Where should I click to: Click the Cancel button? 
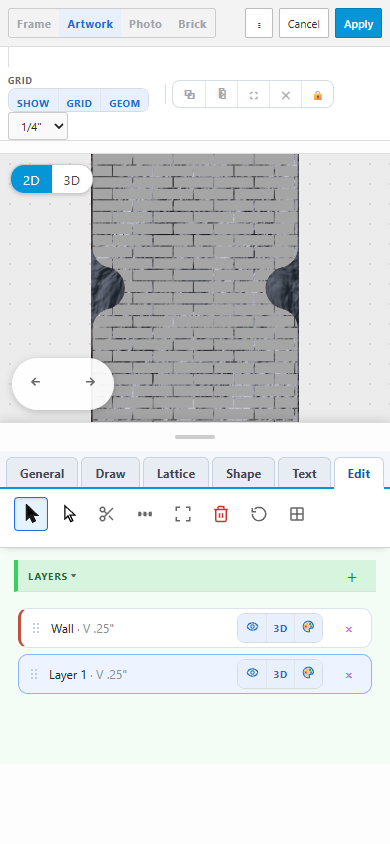303,24
